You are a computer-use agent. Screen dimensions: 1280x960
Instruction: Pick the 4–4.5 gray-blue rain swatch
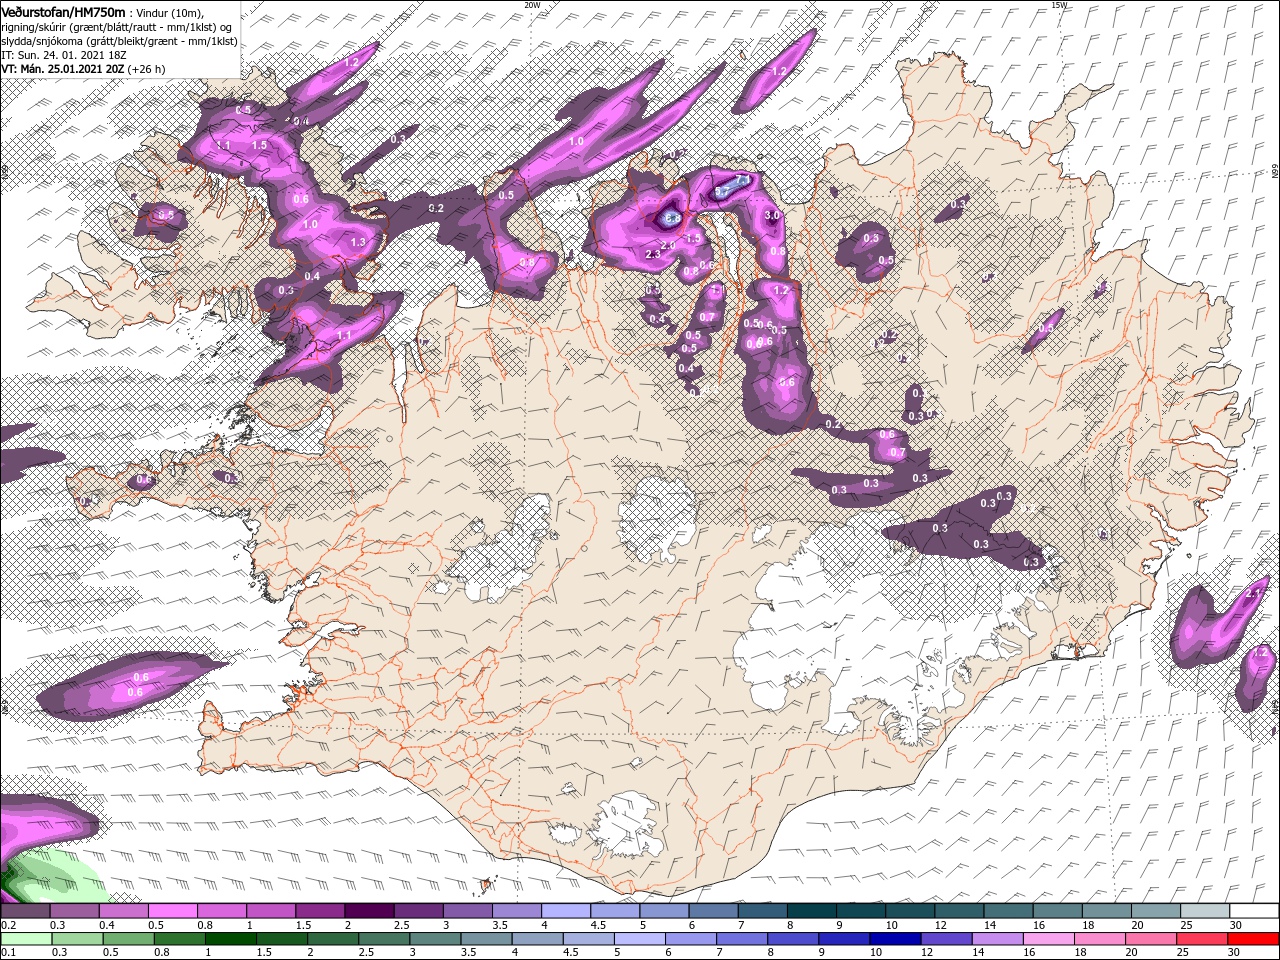[537, 938]
